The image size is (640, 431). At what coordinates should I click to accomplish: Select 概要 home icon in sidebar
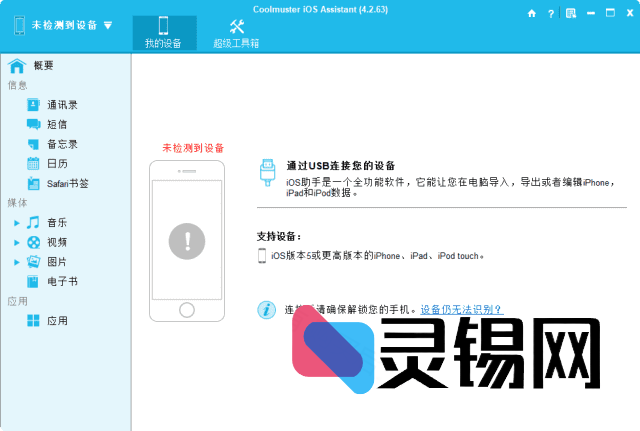[17, 66]
